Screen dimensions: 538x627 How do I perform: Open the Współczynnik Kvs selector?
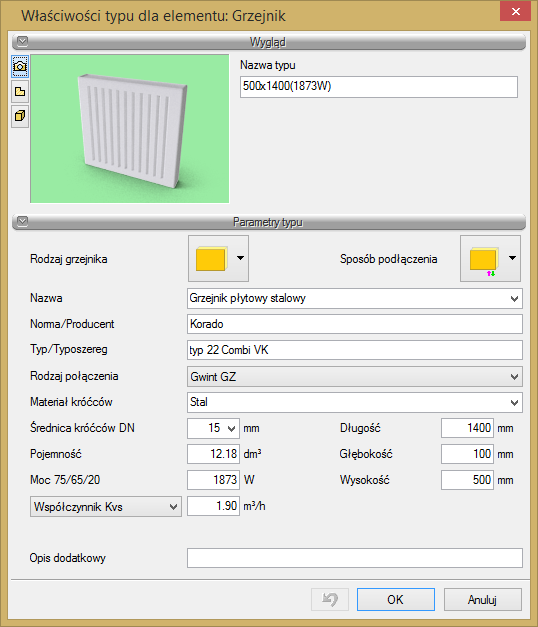106,507
